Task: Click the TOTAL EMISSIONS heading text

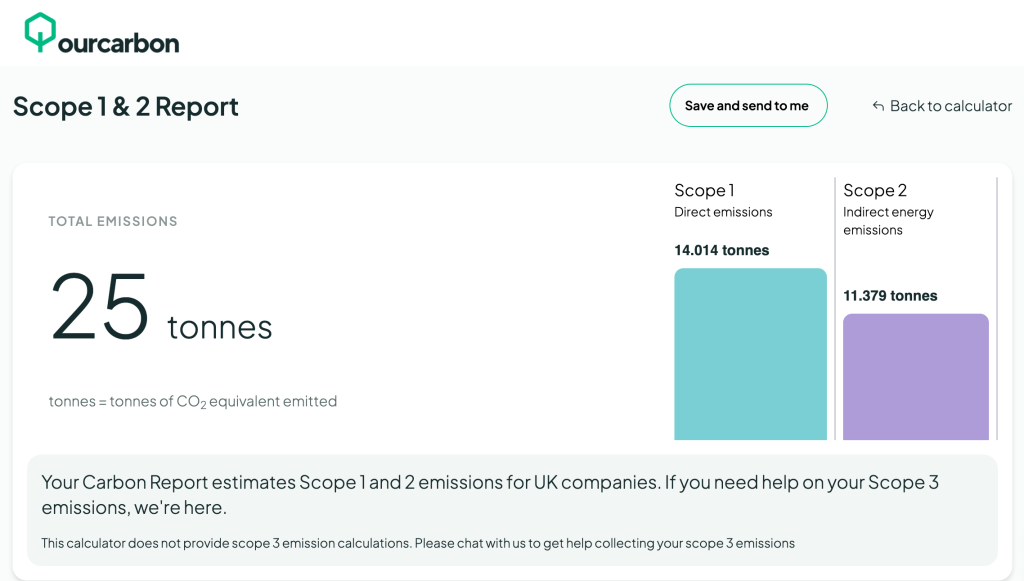Action: pyautogui.click(x=113, y=221)
